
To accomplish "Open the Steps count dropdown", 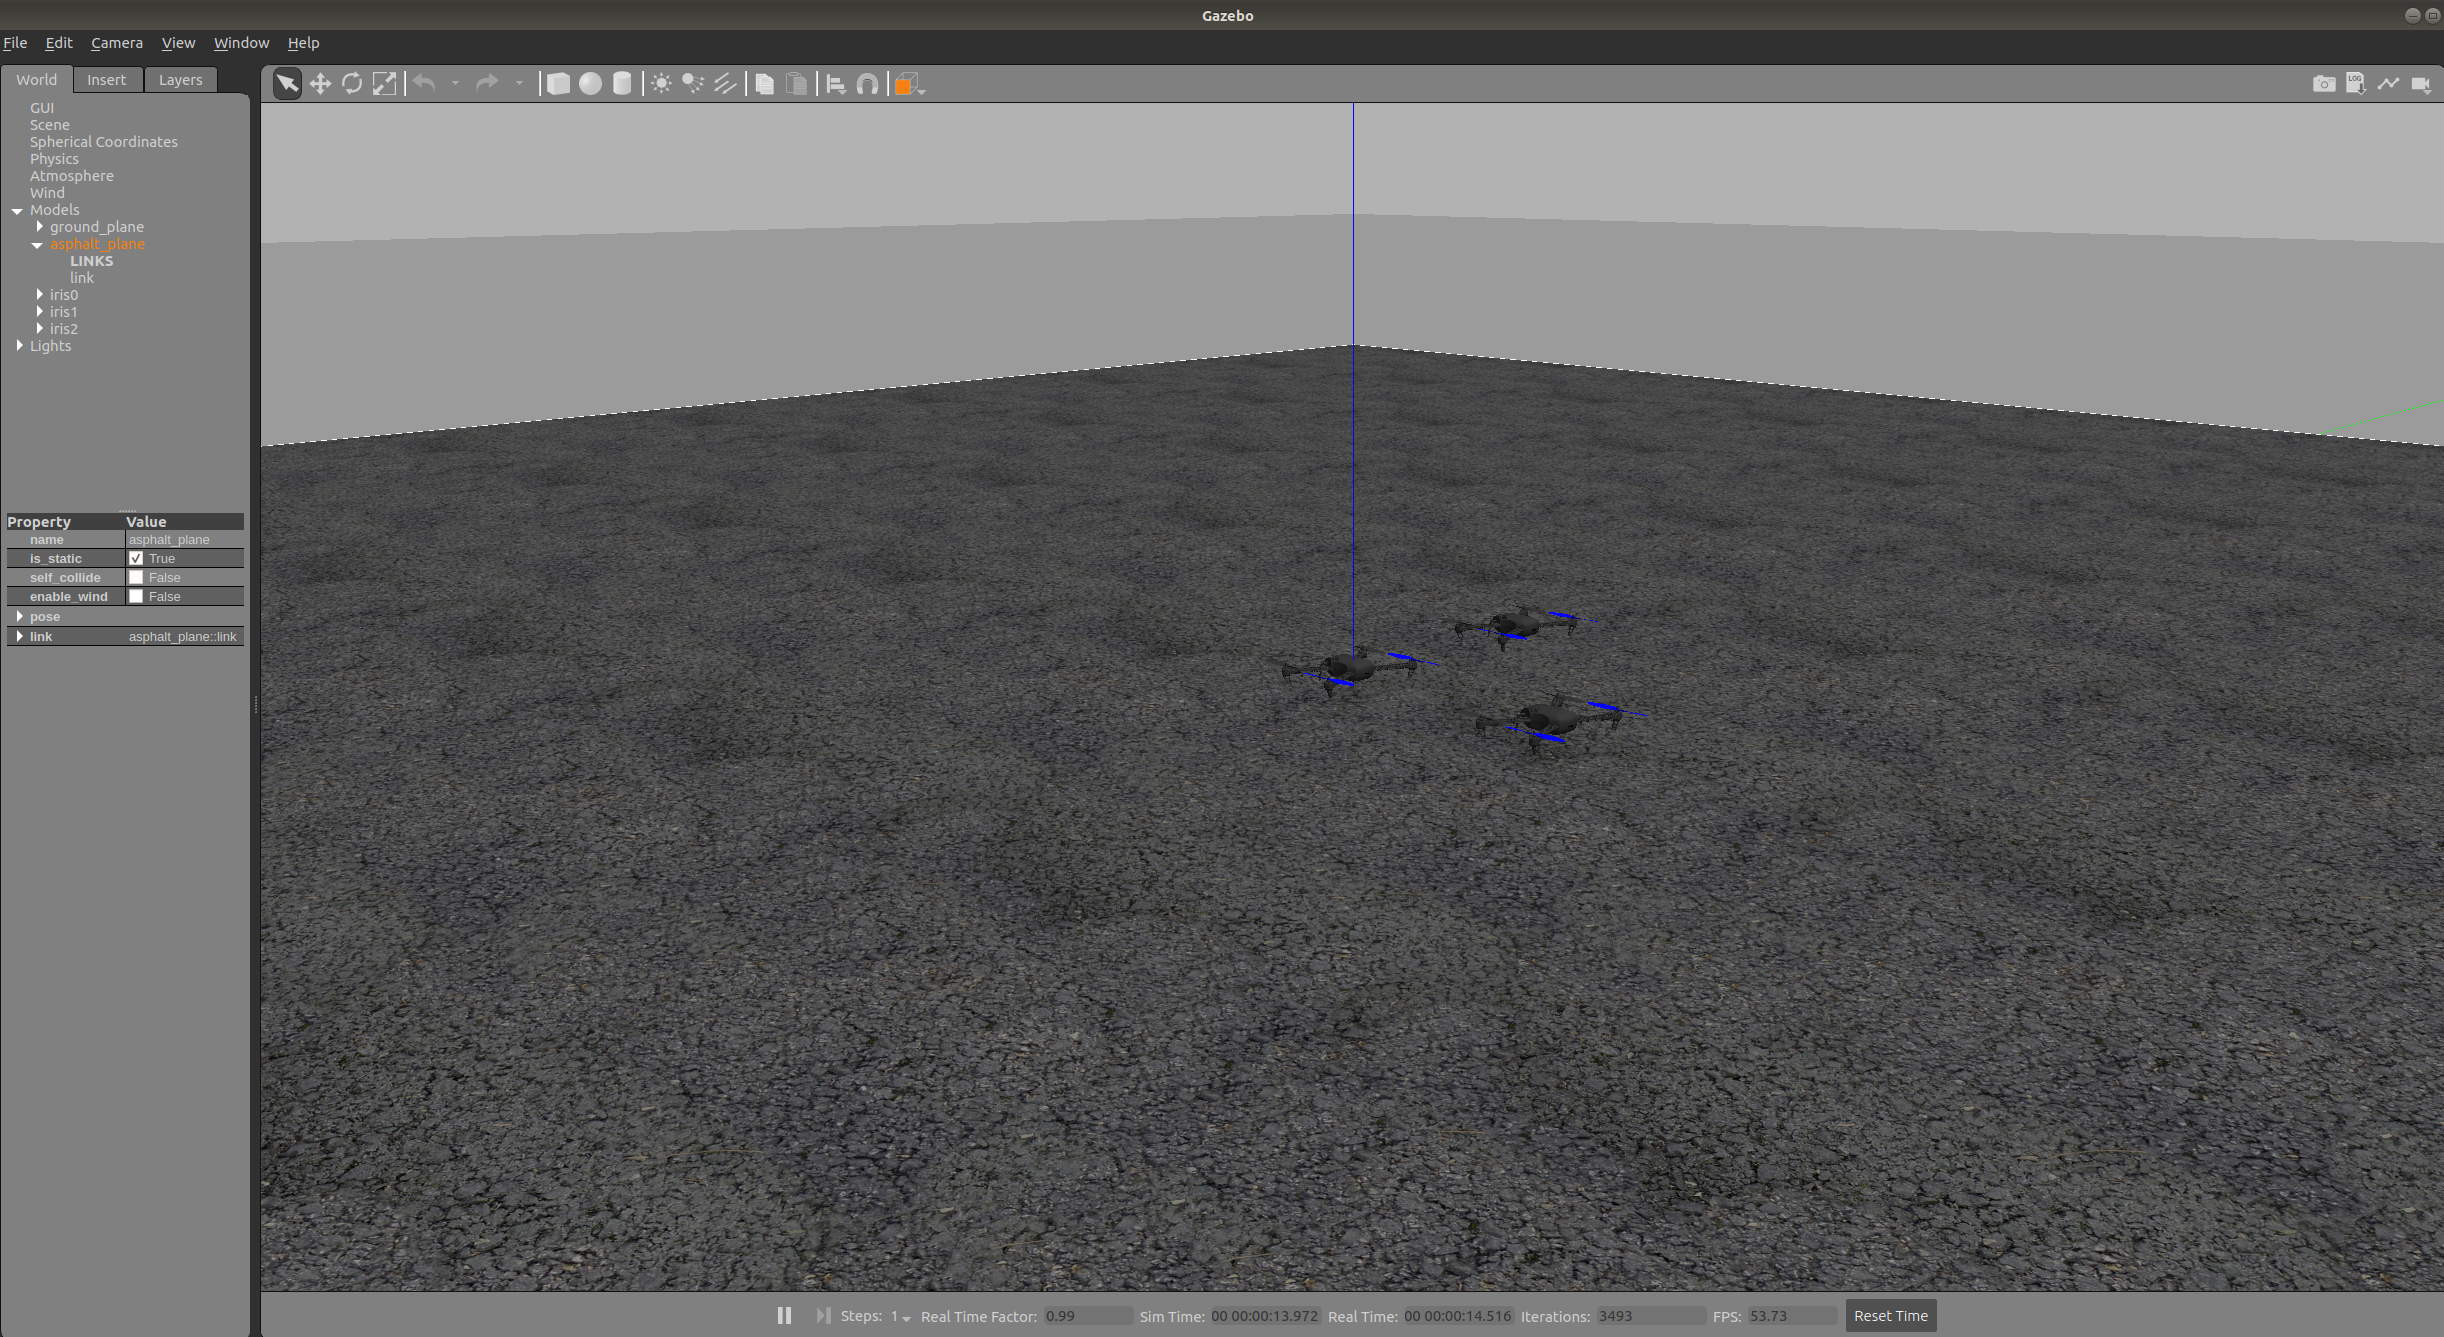I will 906,1318.
